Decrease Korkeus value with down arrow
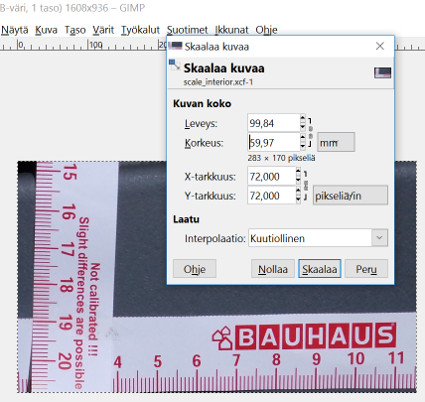The width and height of the screenshot is (425, 402). 302,146
